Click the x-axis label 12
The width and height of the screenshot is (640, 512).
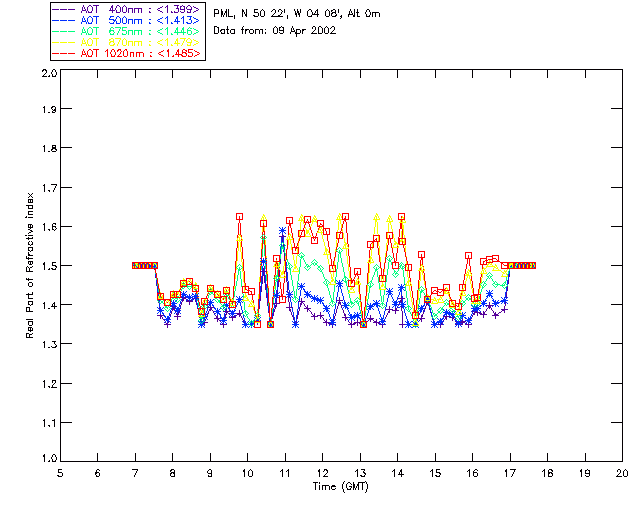click(x=322, y=473)
